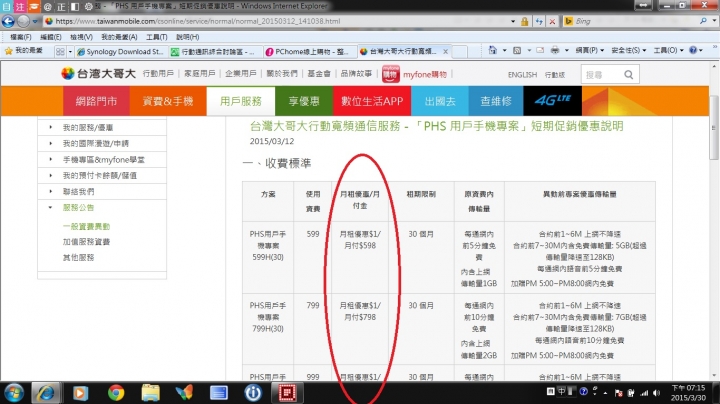Click the 聯絡我們 sidebar item

coord(79,191)
